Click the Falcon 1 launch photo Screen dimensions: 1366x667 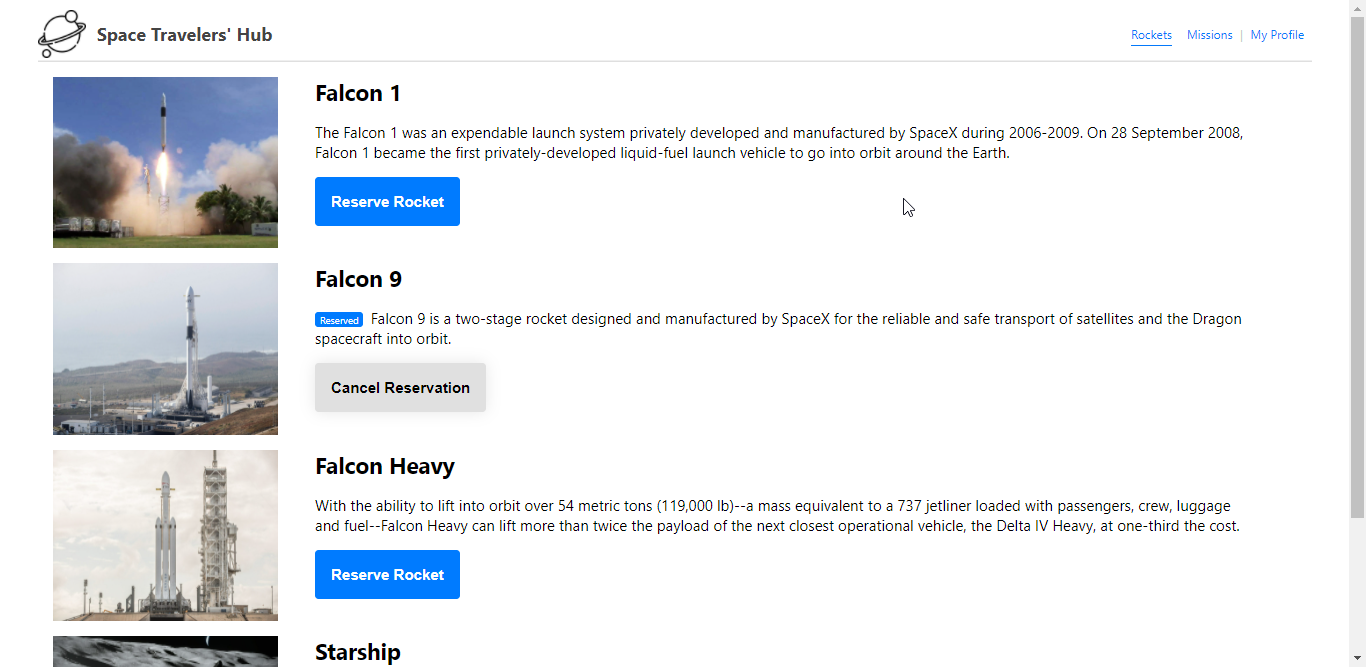click(165, 162)
